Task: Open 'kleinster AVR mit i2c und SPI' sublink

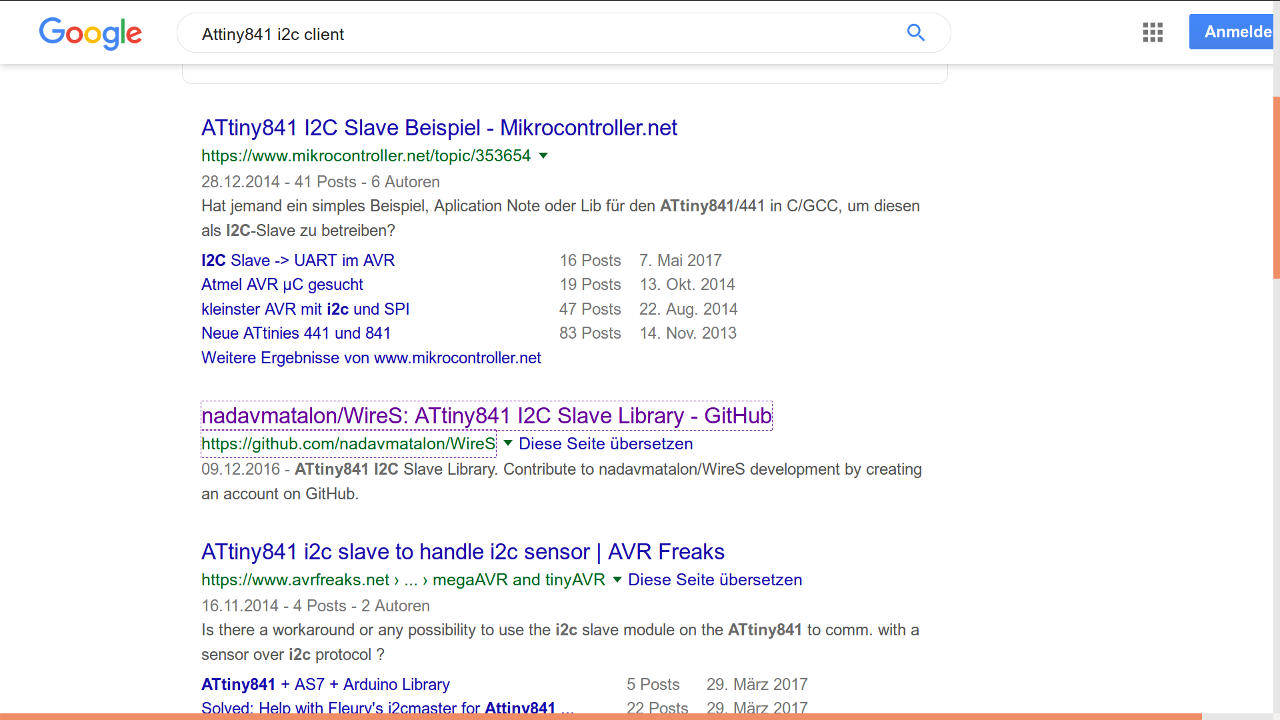Action: [305, 309]
